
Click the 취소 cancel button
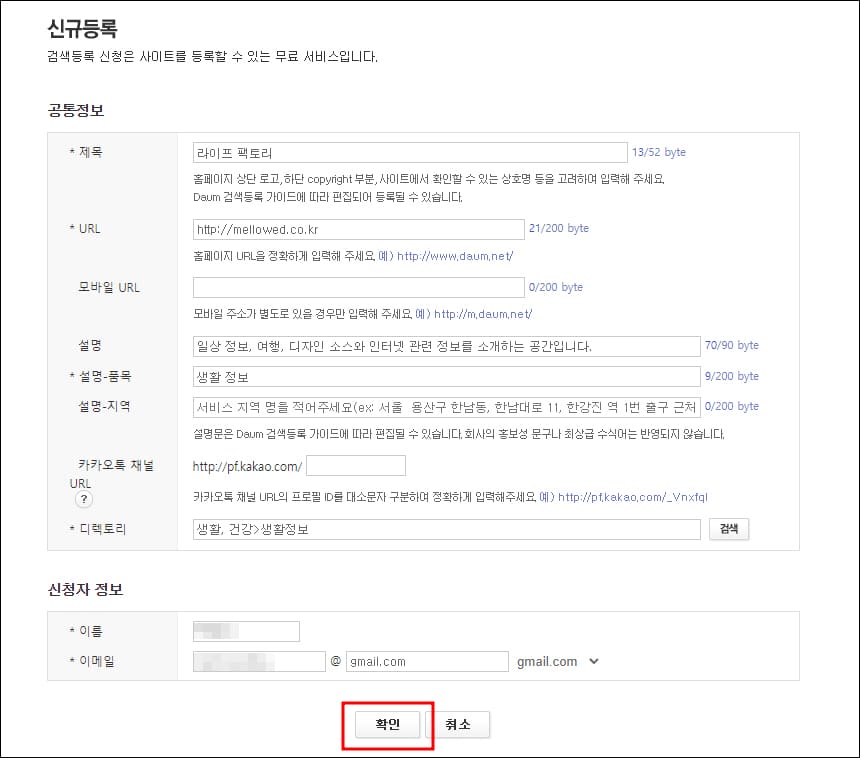click(459, 725)
